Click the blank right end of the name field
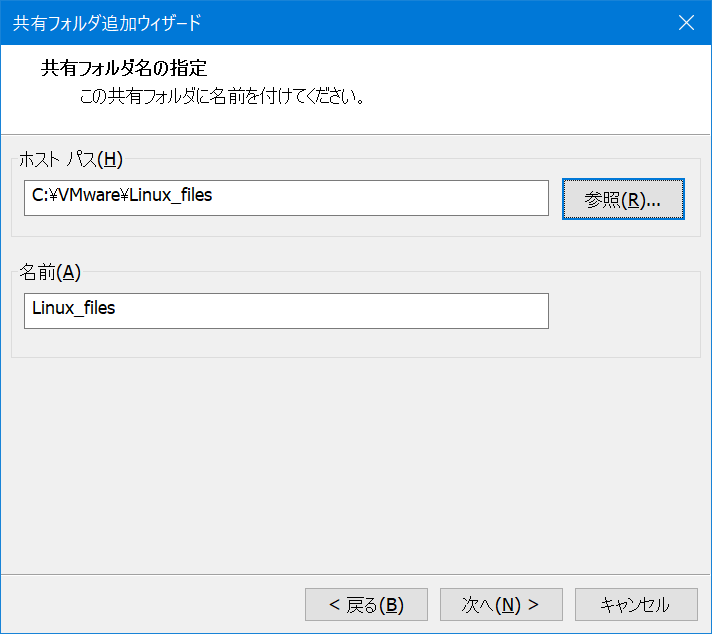The height and width of the screenshot is (634, 712). point(409,311)
